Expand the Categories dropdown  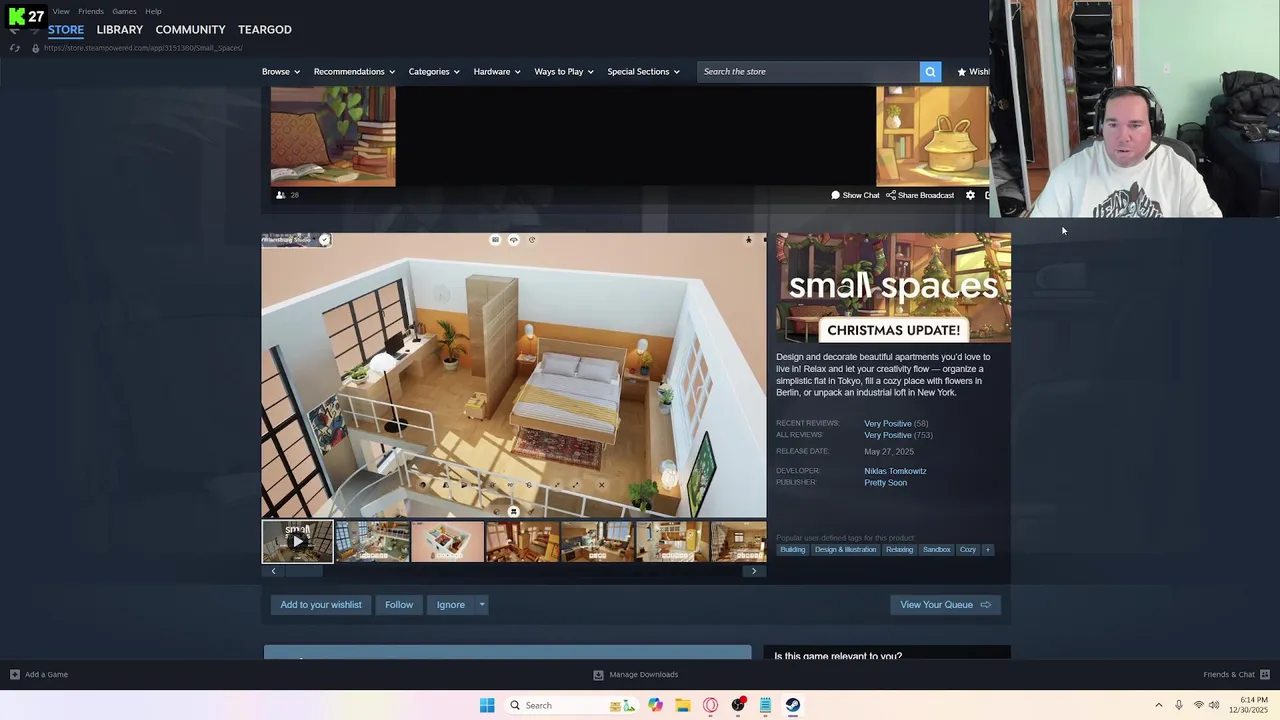434,72
